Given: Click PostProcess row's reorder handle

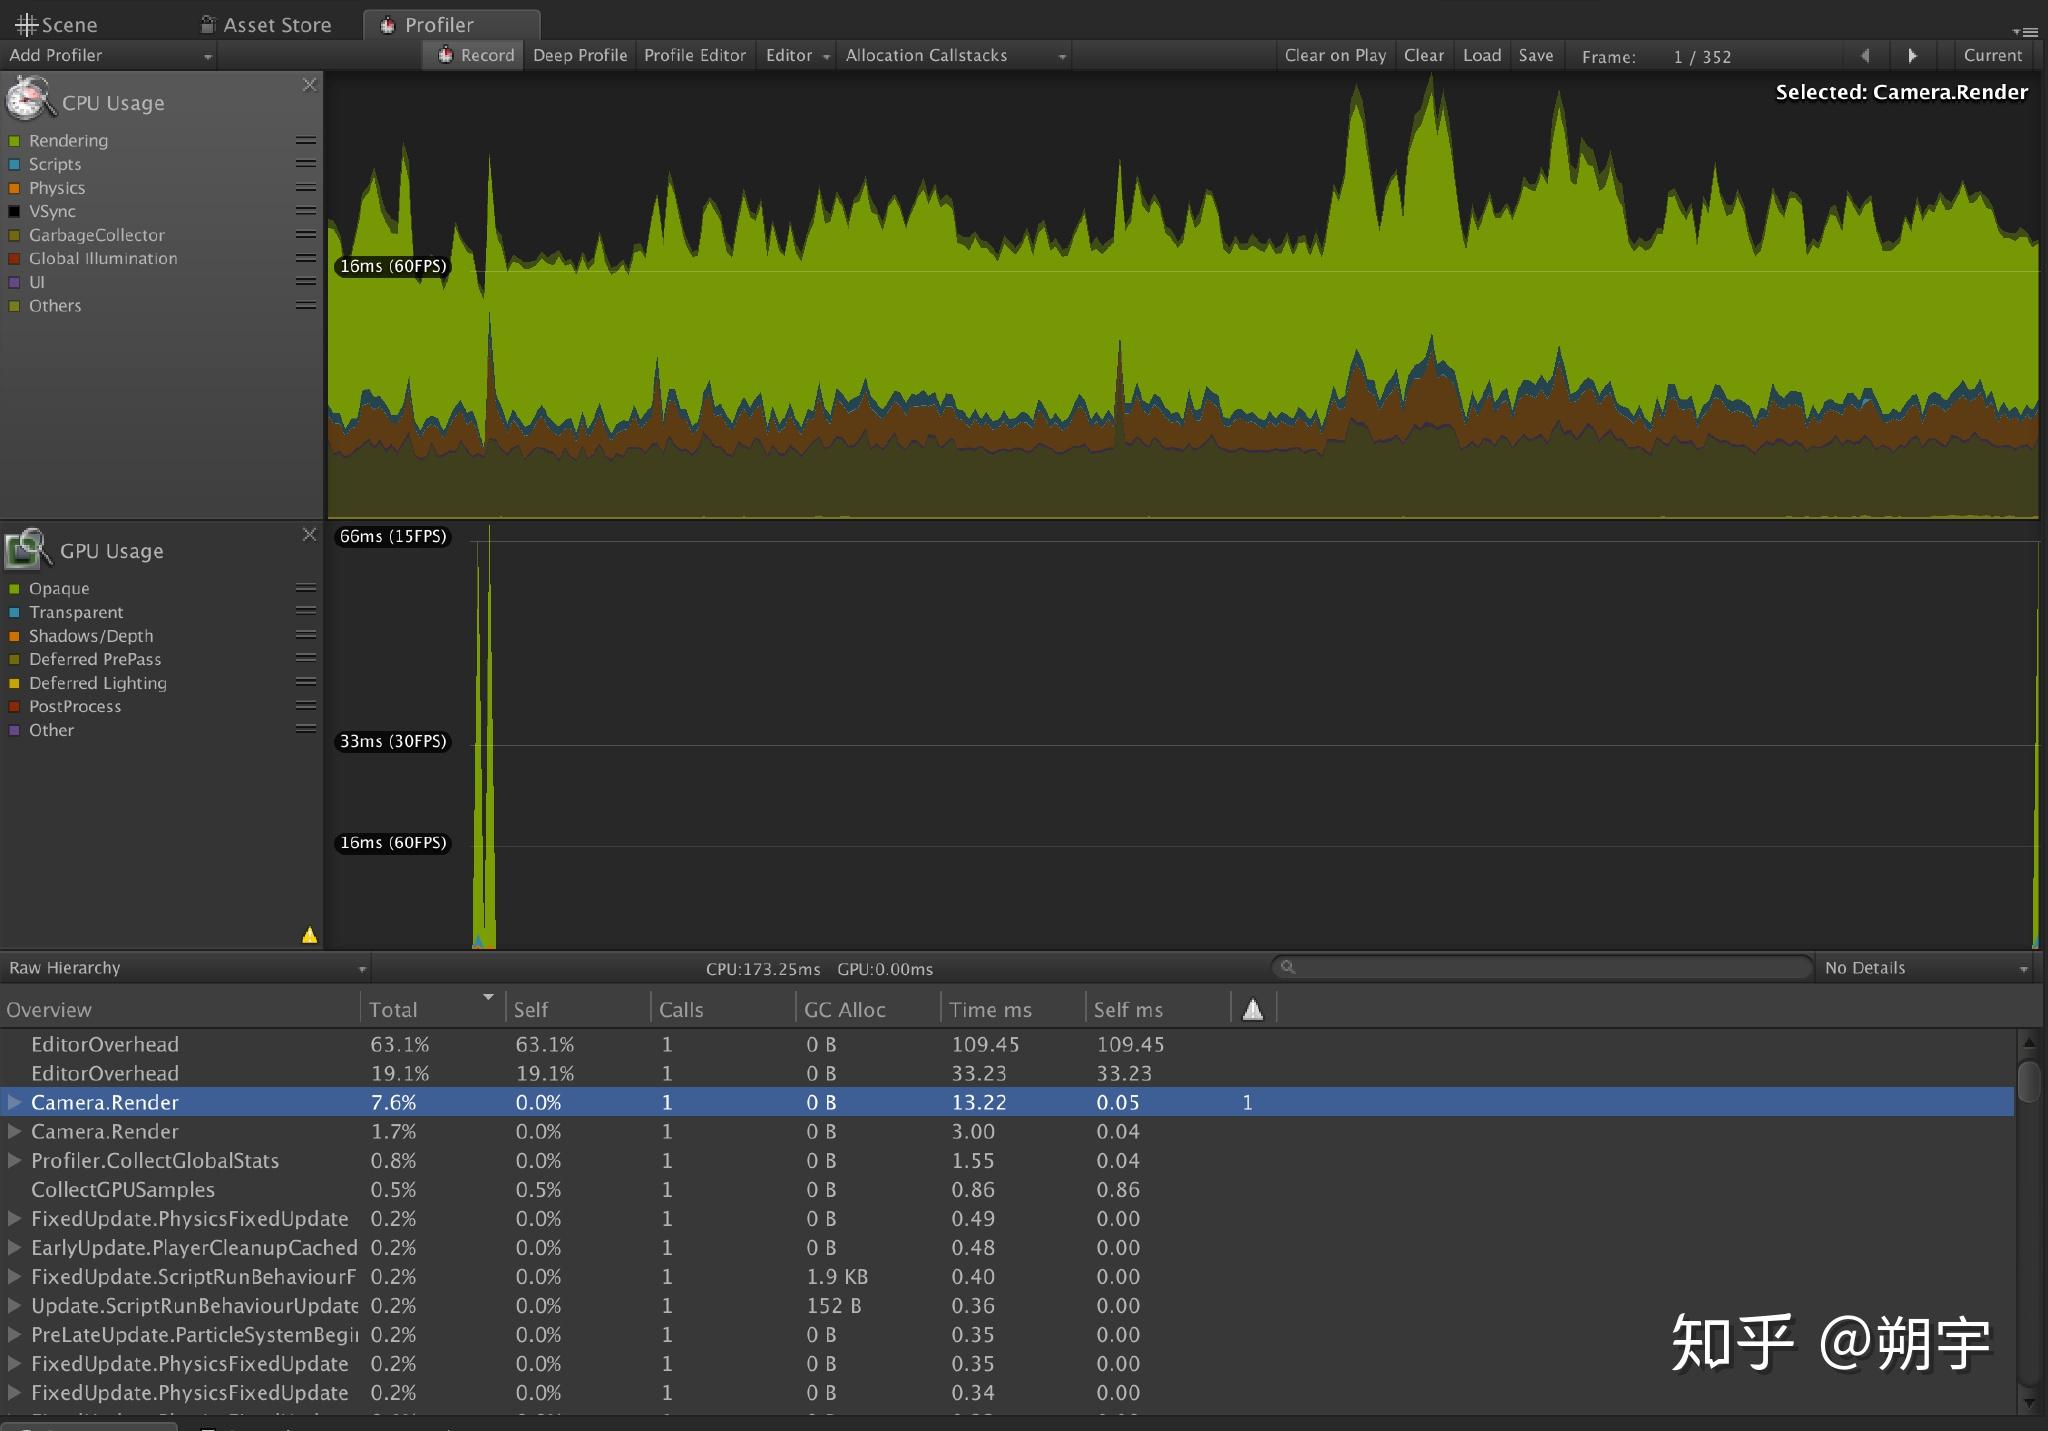Looking at the screenshot, I should pyautogui.click(x=306, y=706).
